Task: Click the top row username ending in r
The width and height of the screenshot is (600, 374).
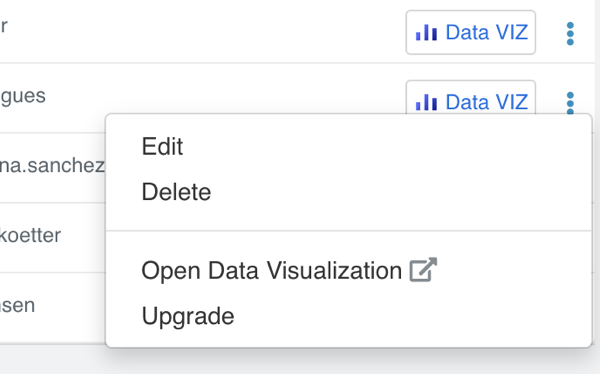Action: click(x=4, y=26)
